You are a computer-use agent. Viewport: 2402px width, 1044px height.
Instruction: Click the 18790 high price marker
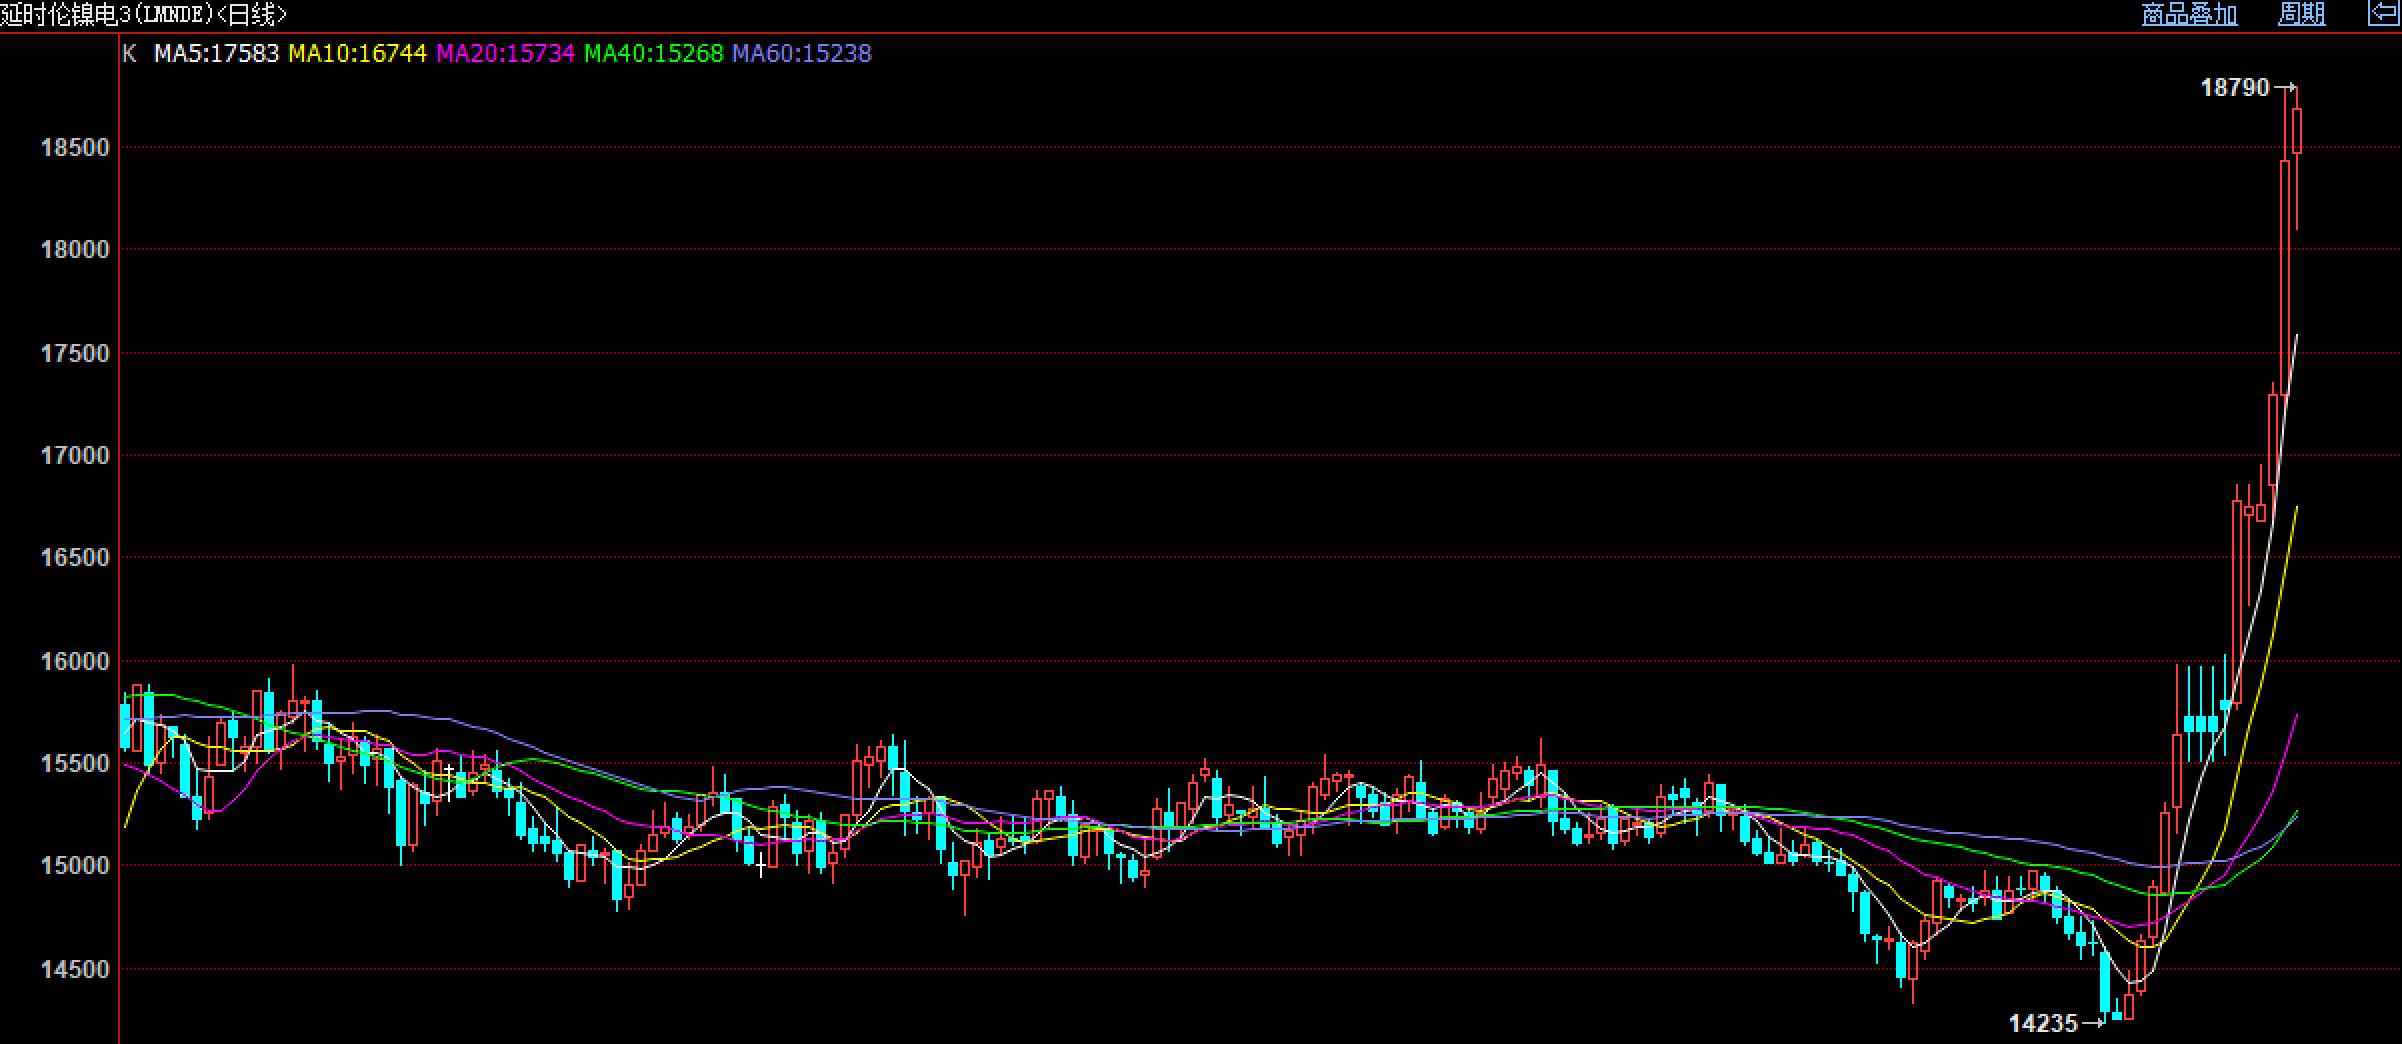2235,88
